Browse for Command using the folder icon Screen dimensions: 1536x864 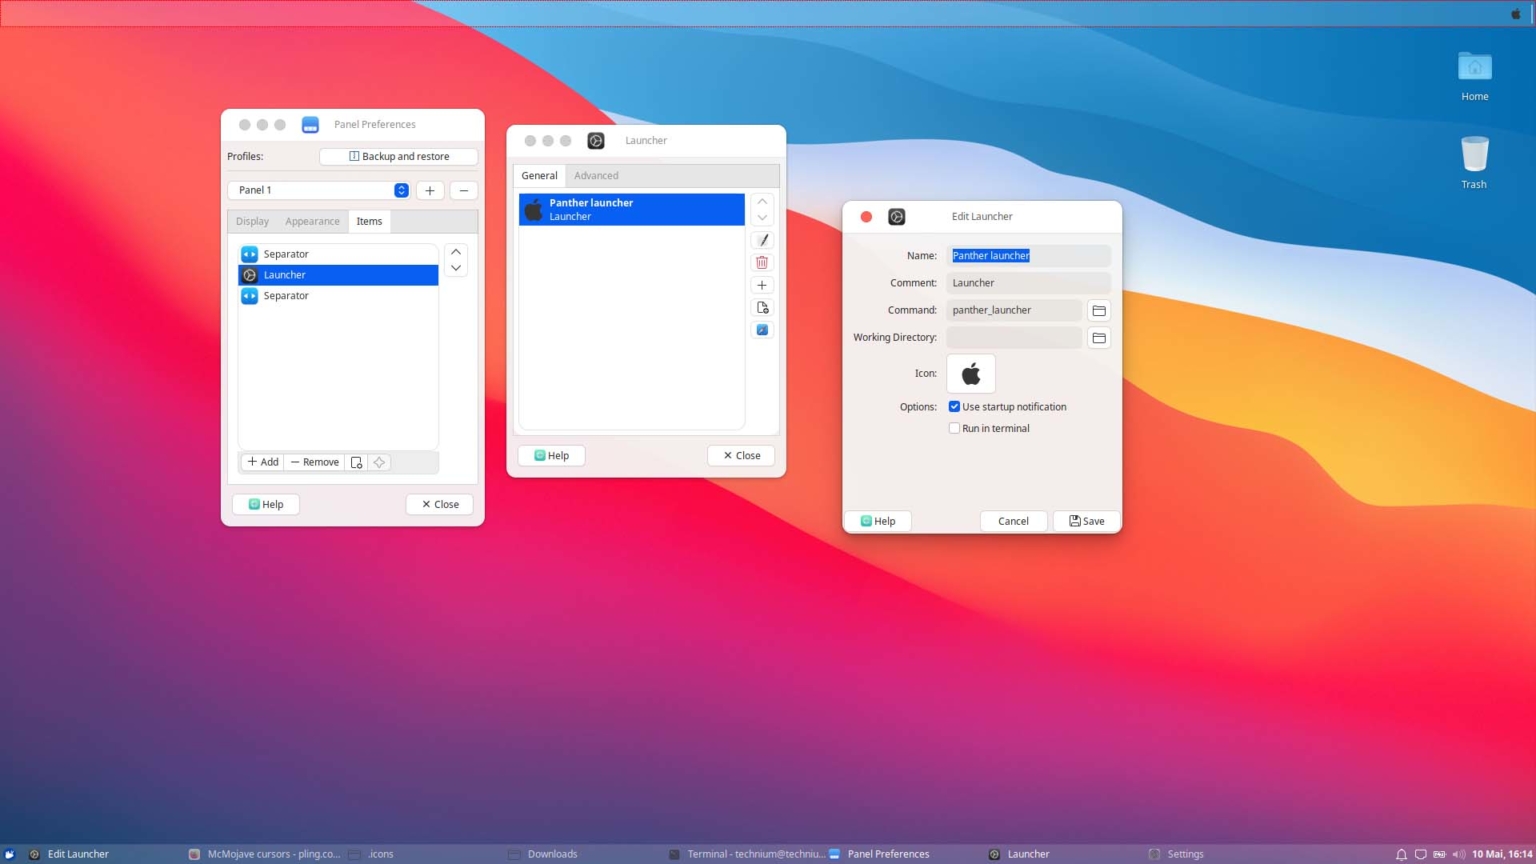pos(1099,310)
